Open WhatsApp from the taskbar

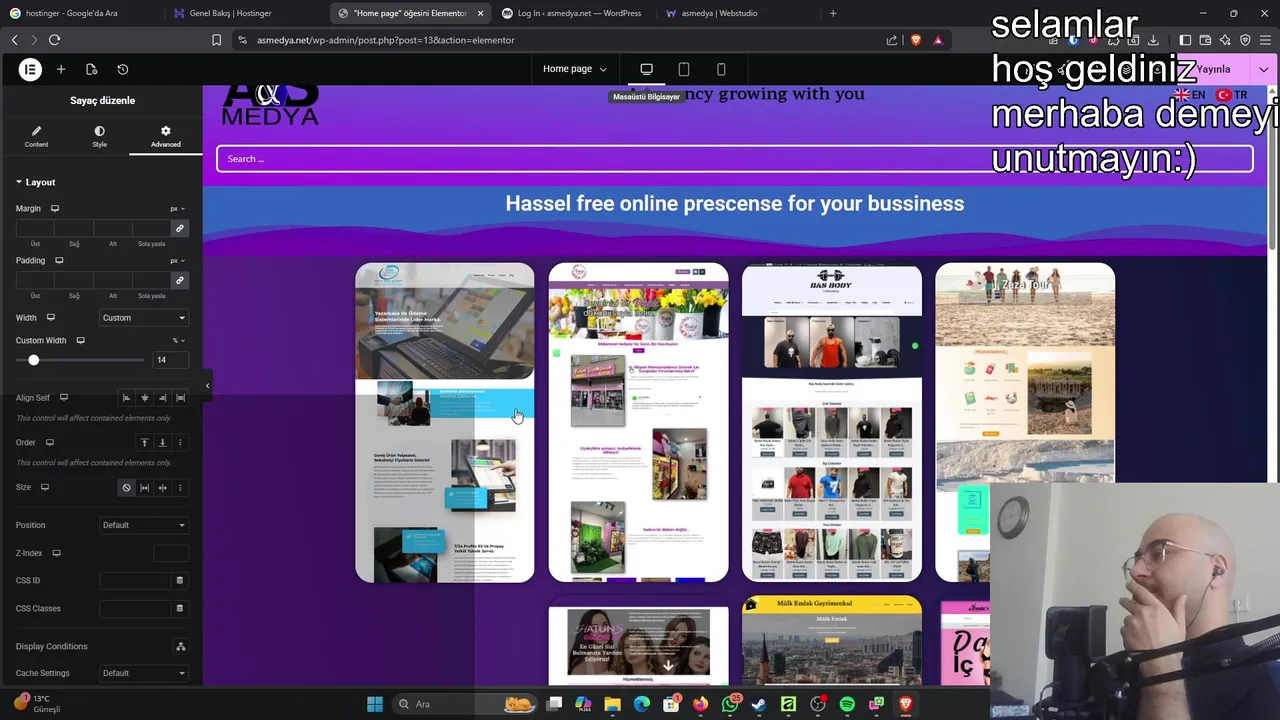[x=730, y=704]
